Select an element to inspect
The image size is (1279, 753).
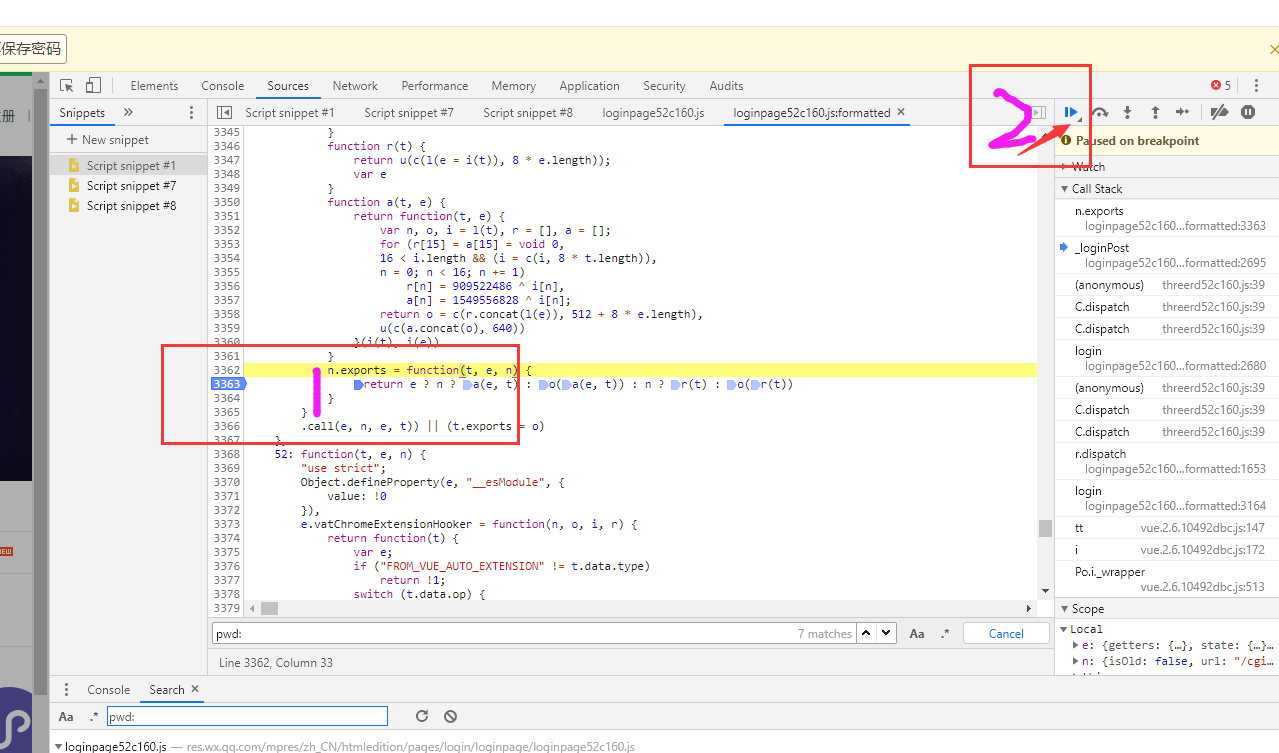tap(67, 86)
